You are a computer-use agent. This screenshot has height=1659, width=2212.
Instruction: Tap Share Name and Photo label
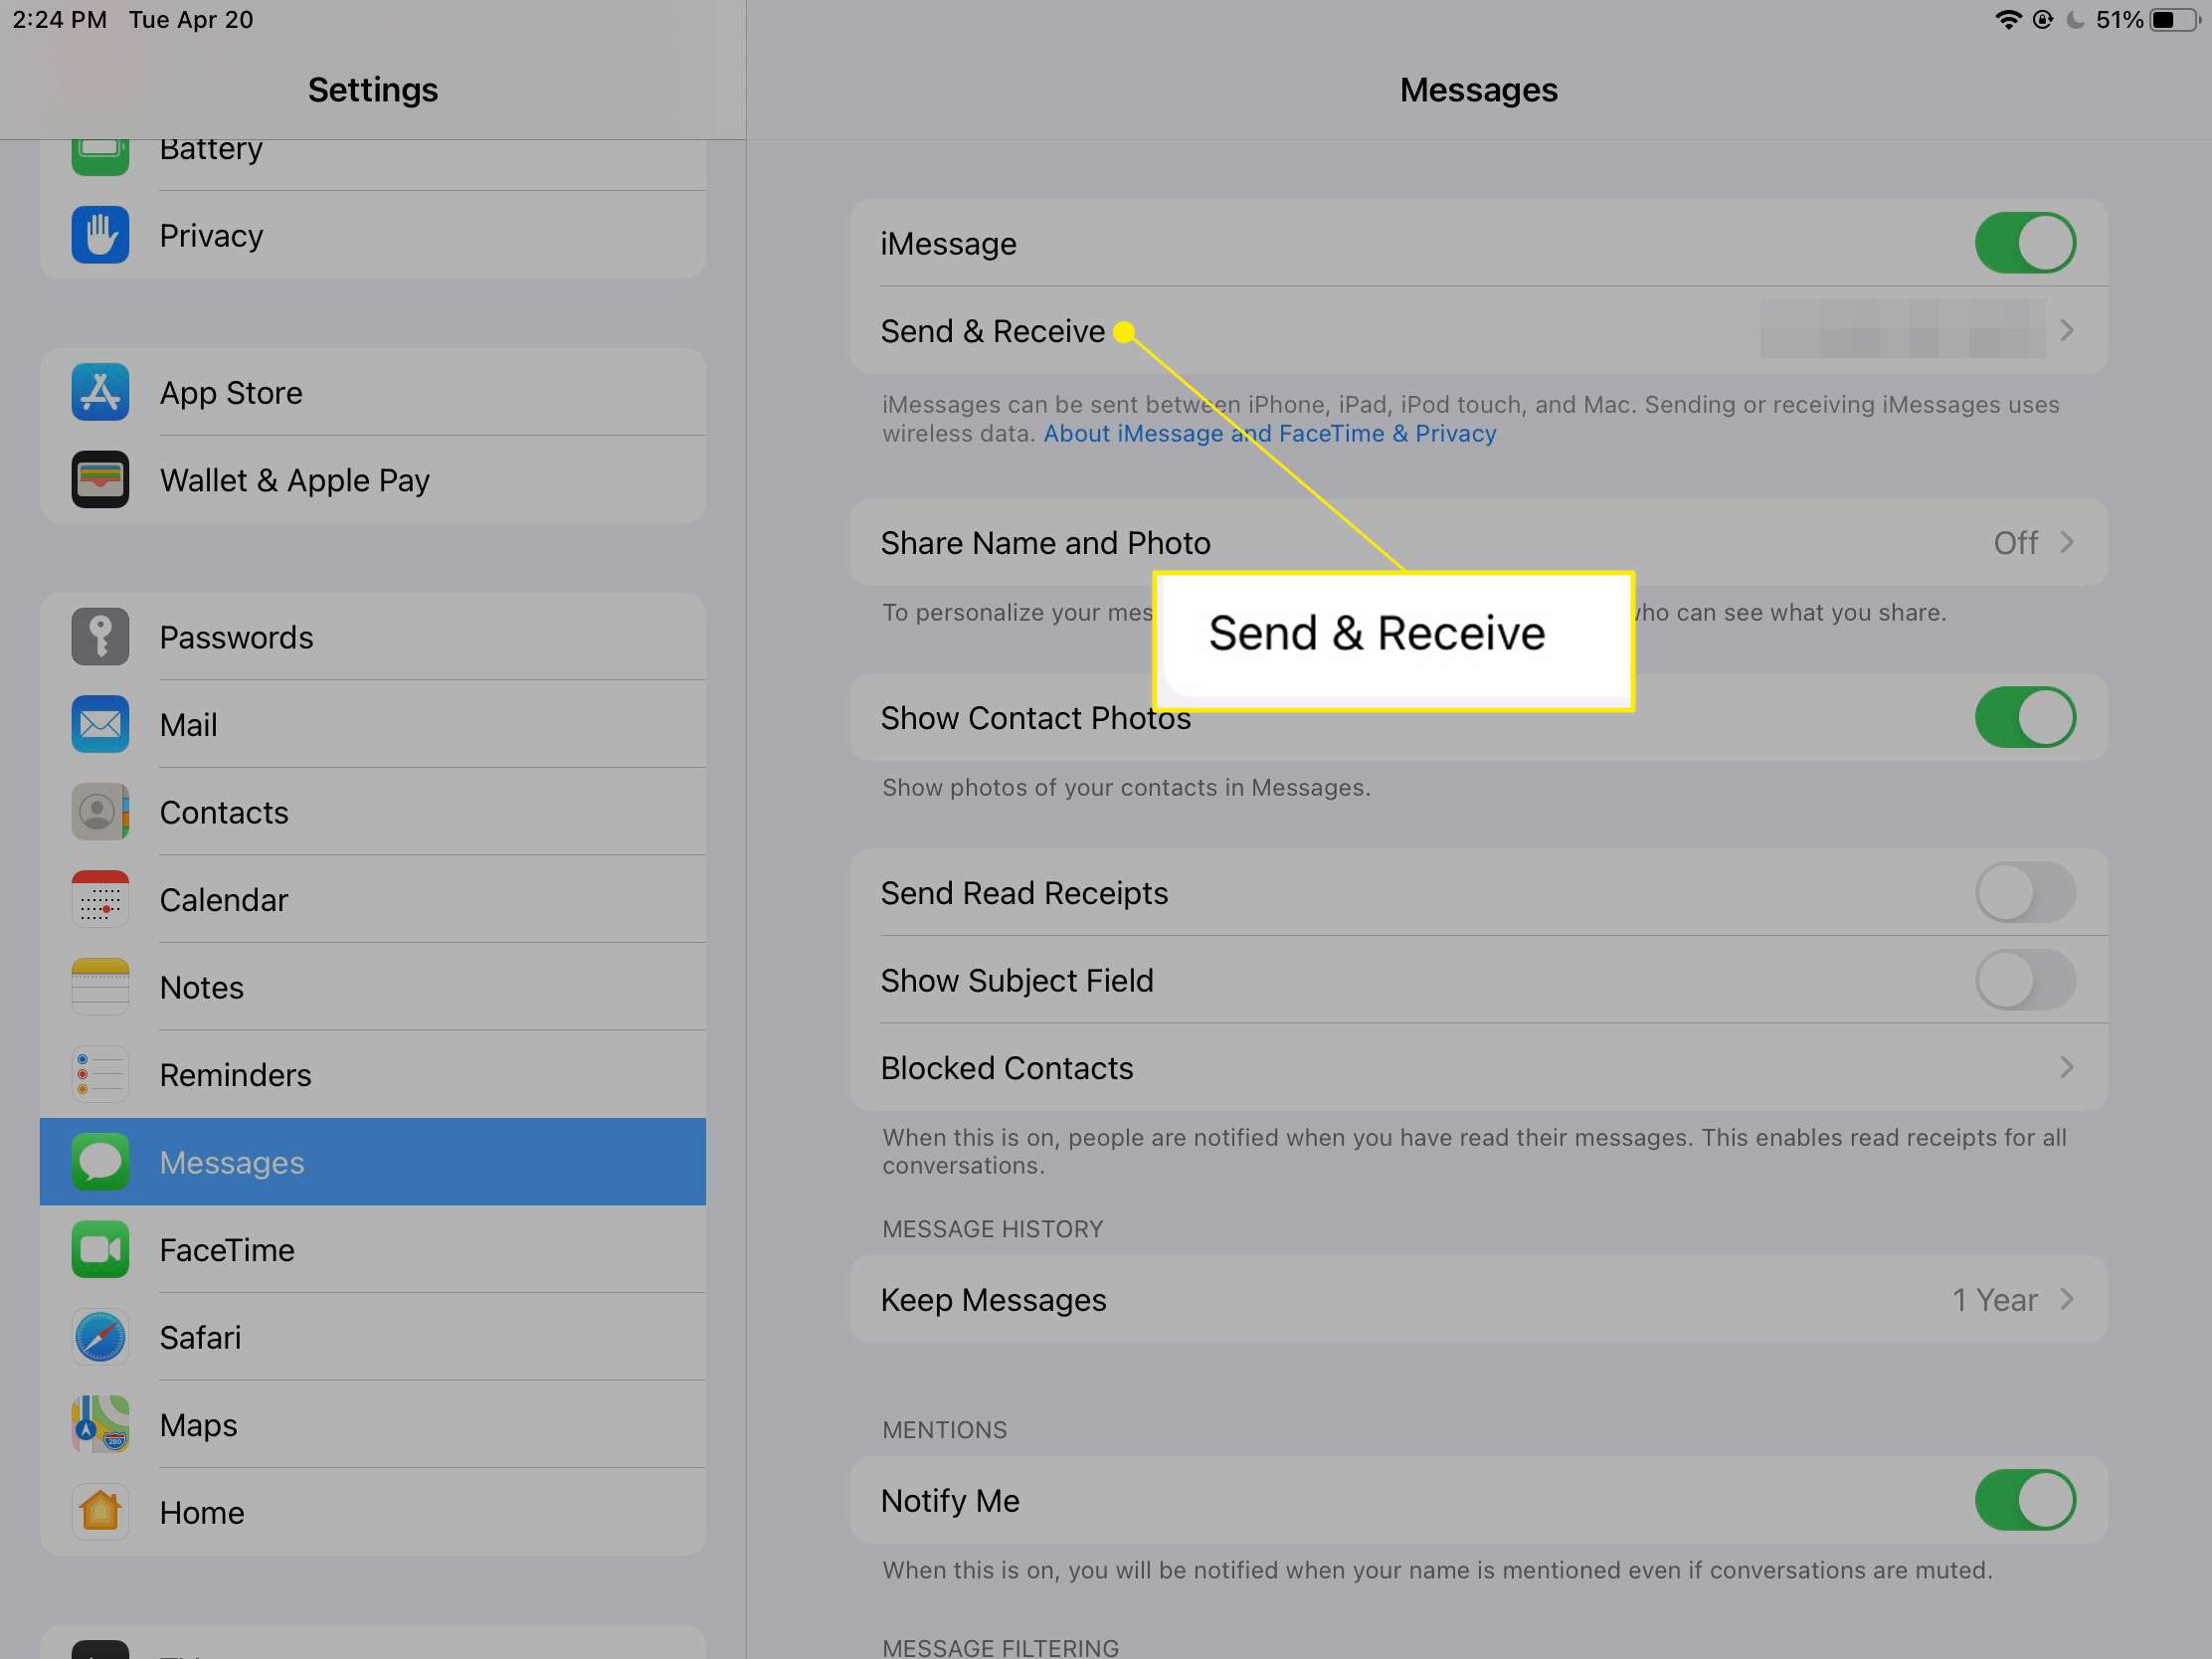click(1045, 543)
